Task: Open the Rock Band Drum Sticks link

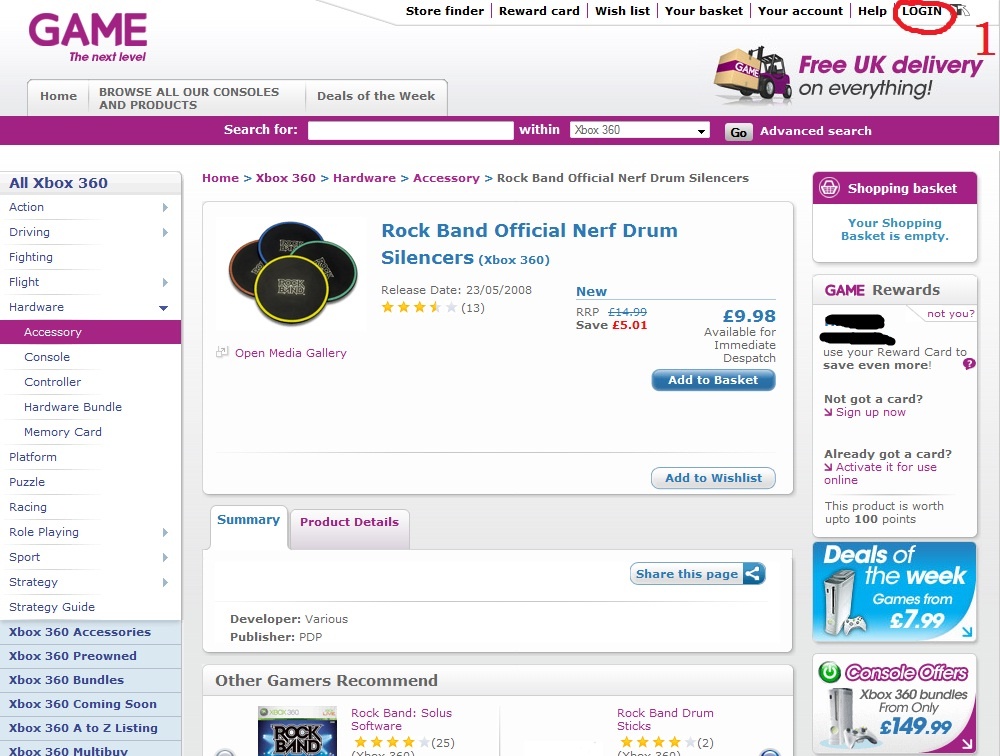Action: tap(665, 719)
